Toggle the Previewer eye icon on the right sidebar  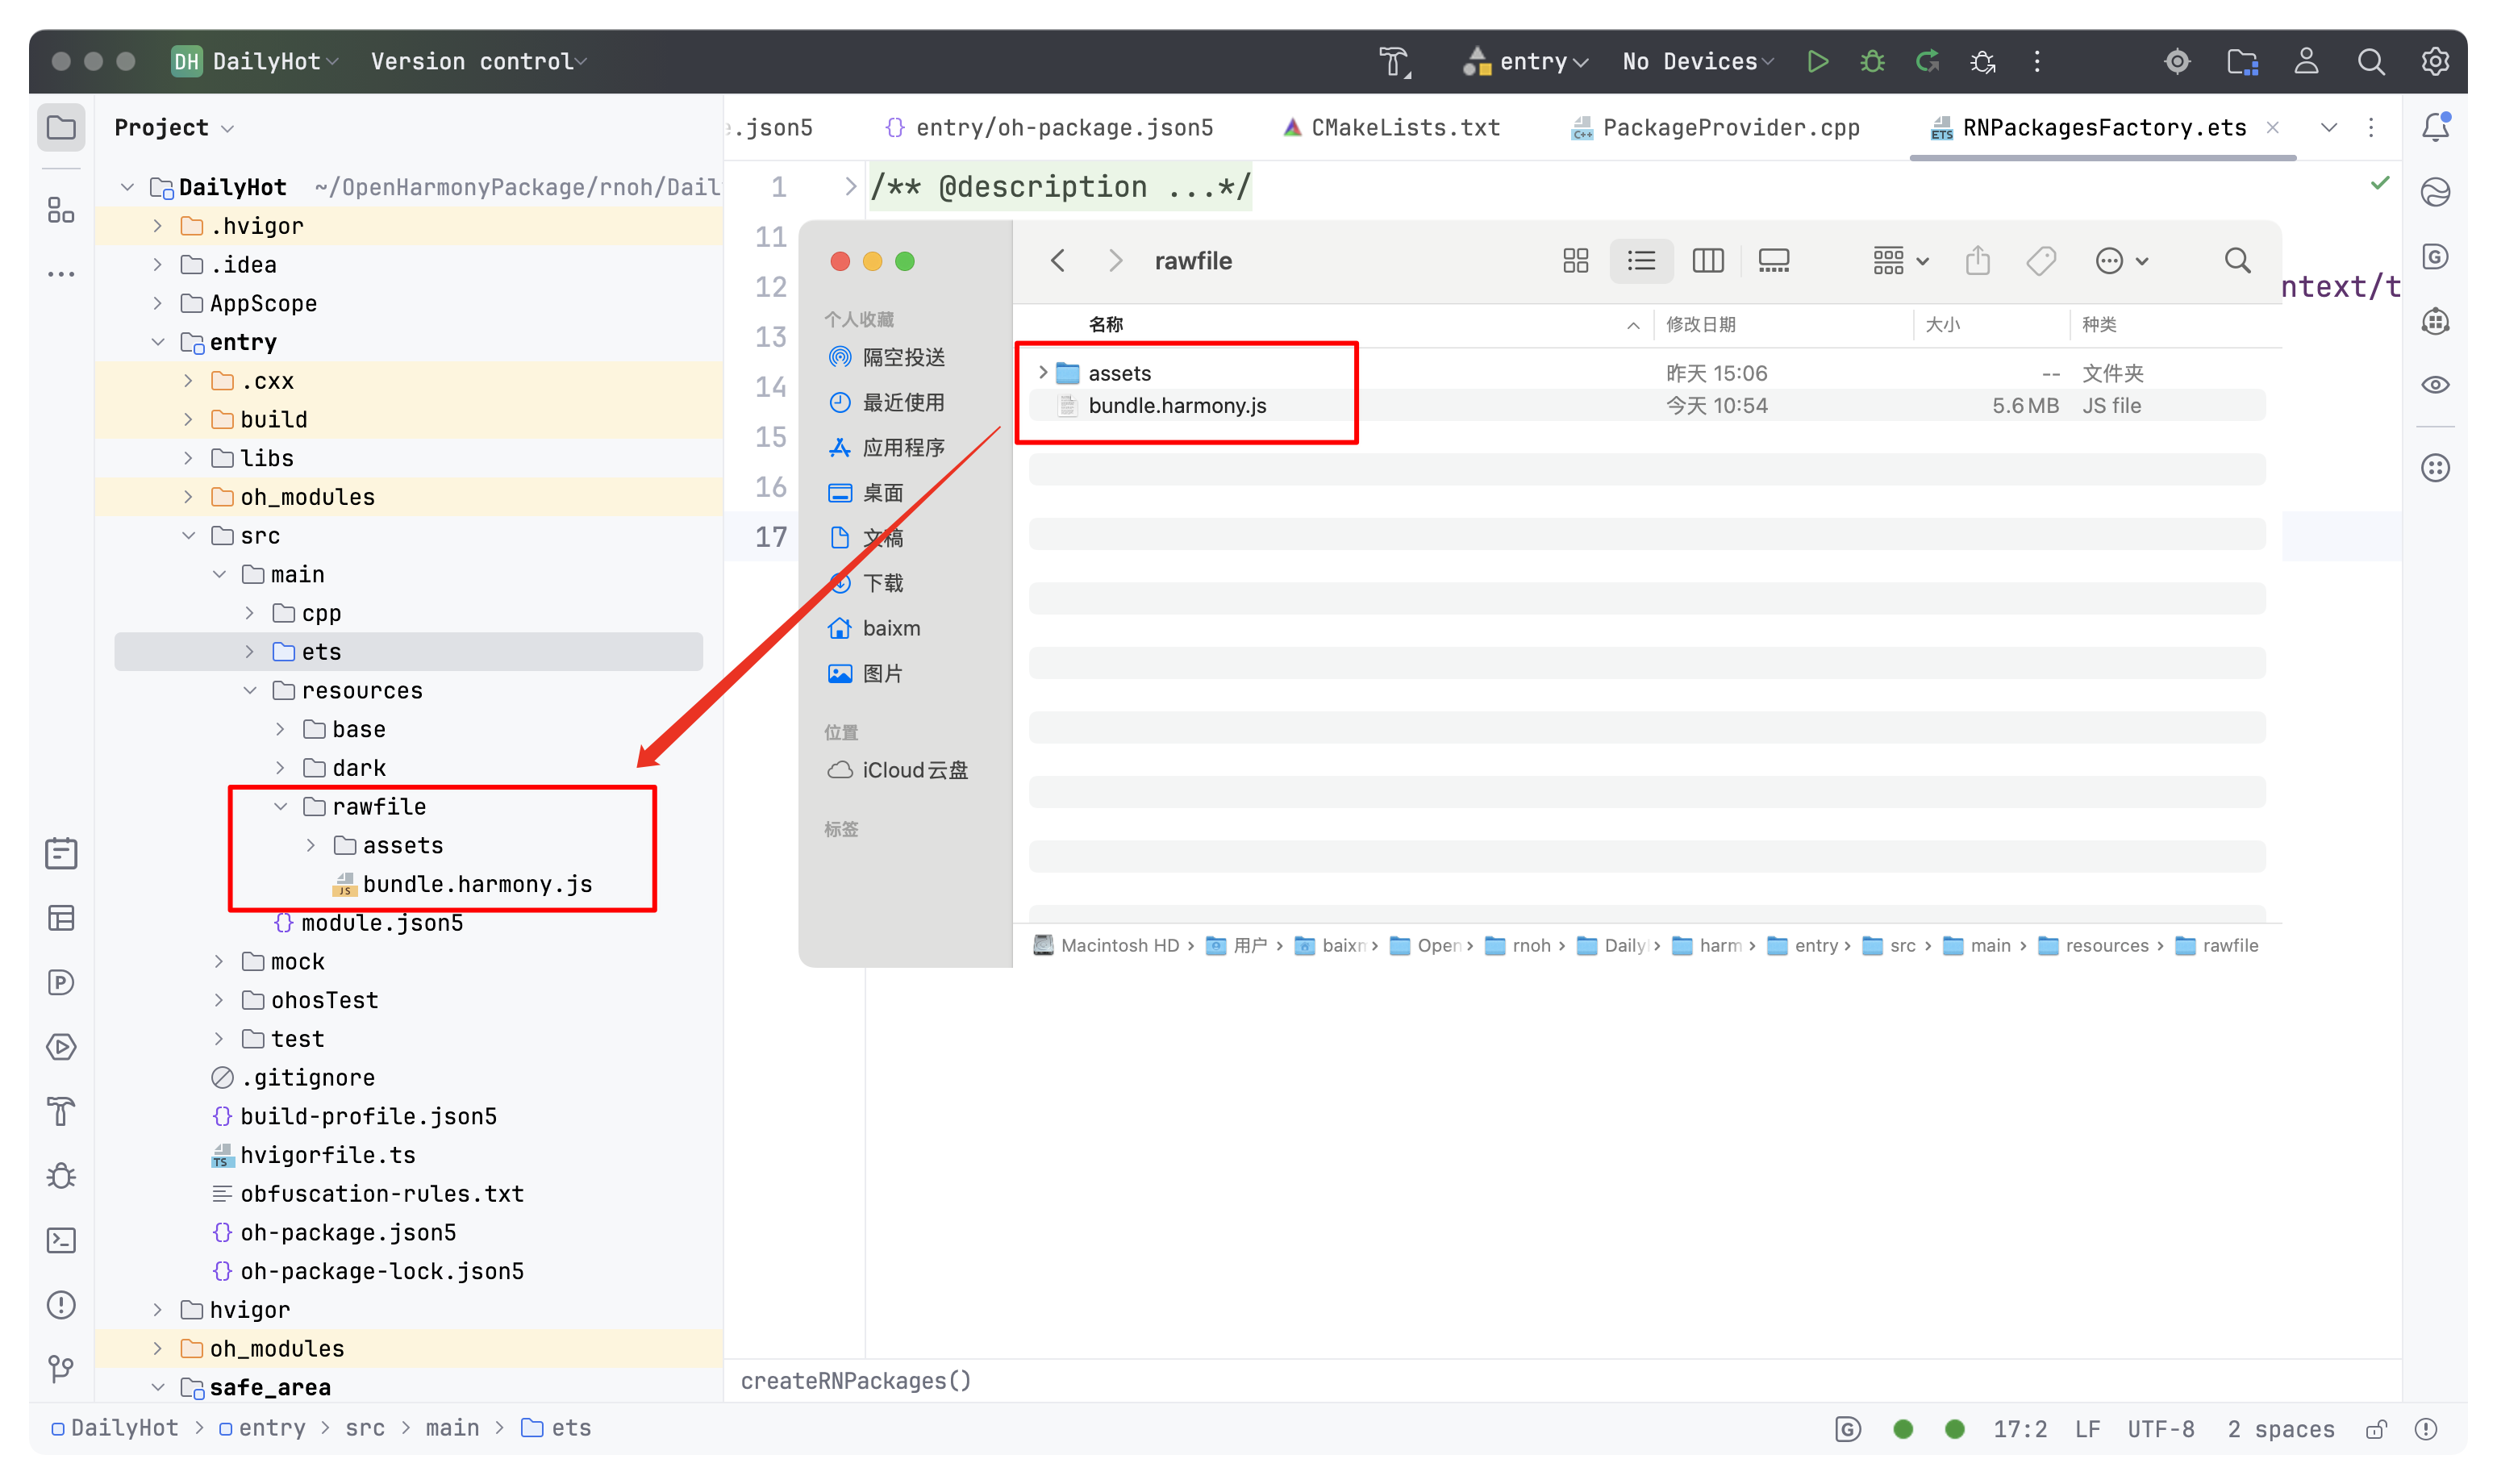(2435, 385)
